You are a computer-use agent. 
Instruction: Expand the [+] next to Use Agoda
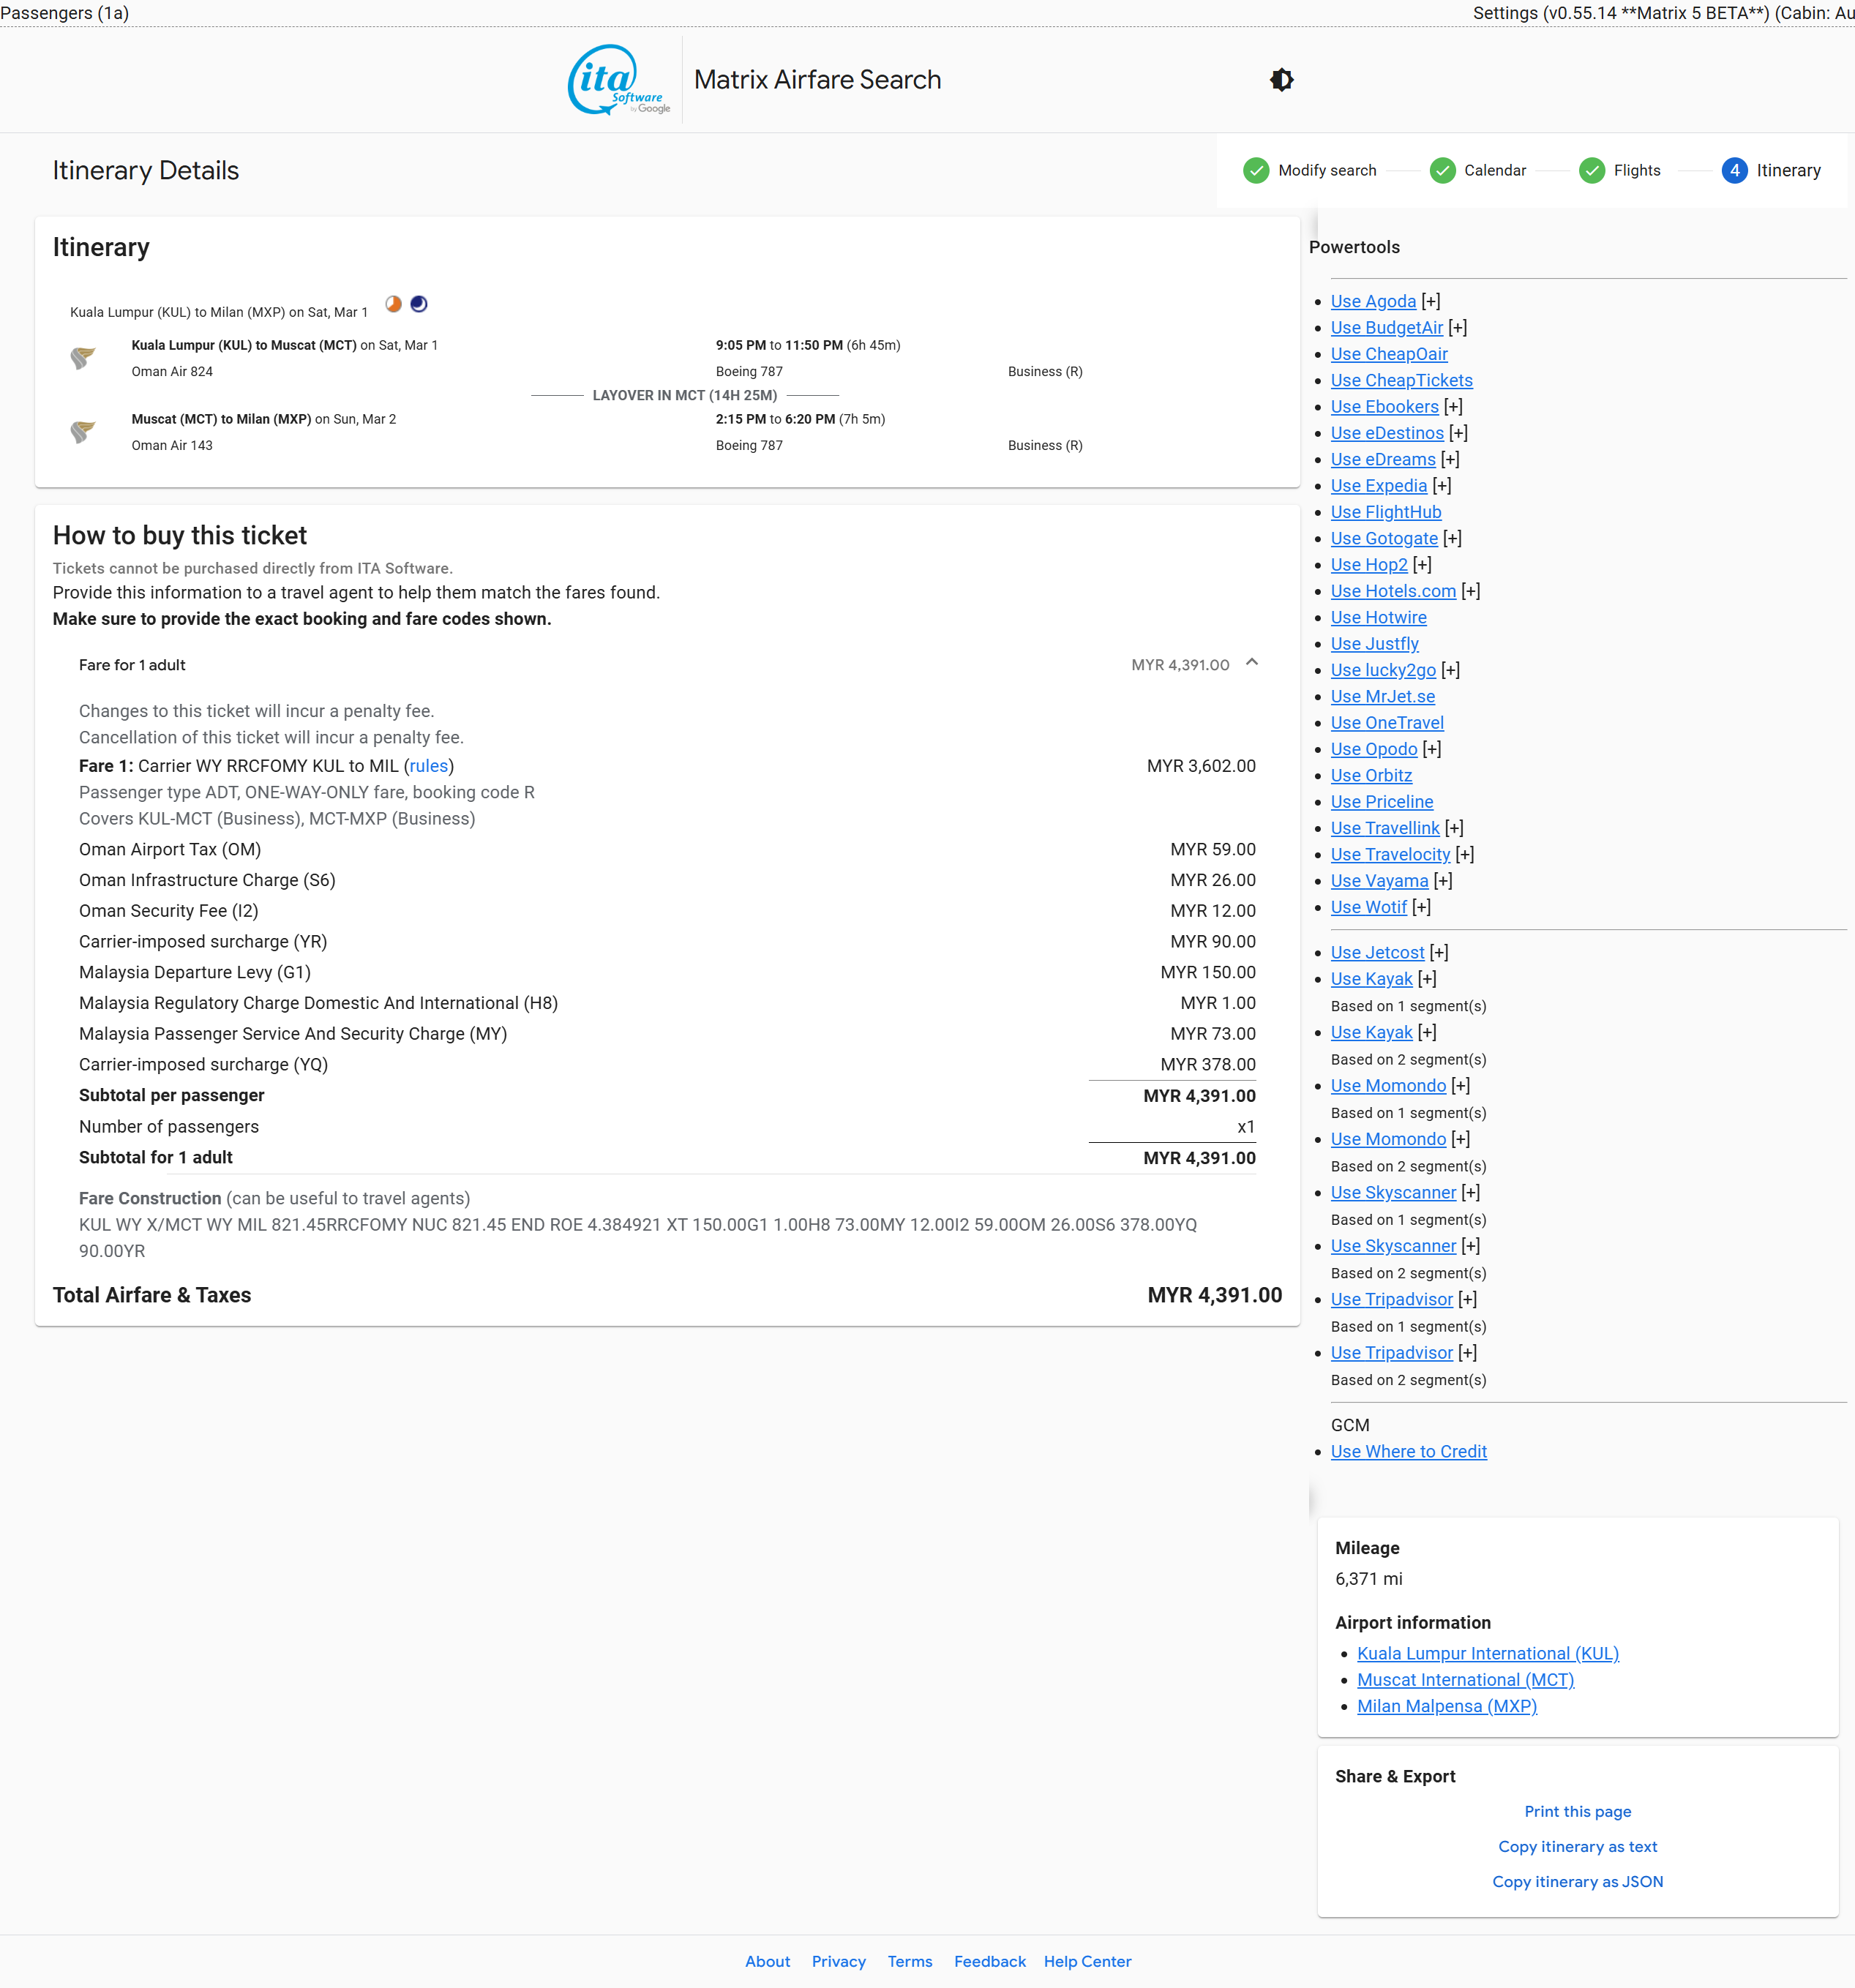(1431, 301)
